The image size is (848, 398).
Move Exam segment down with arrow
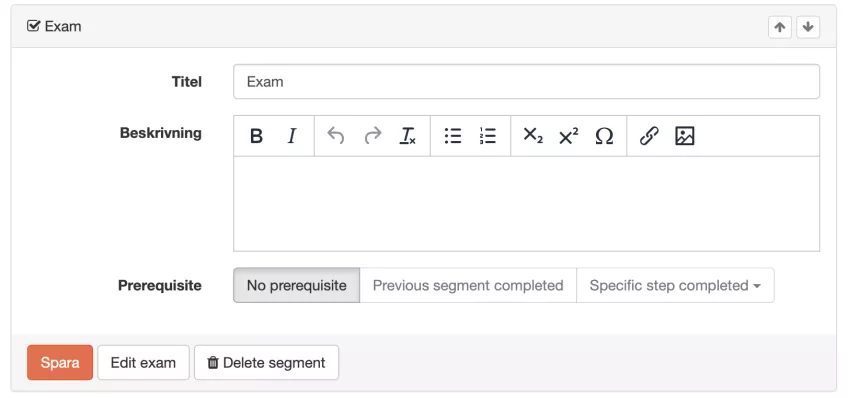coord(808,28)
